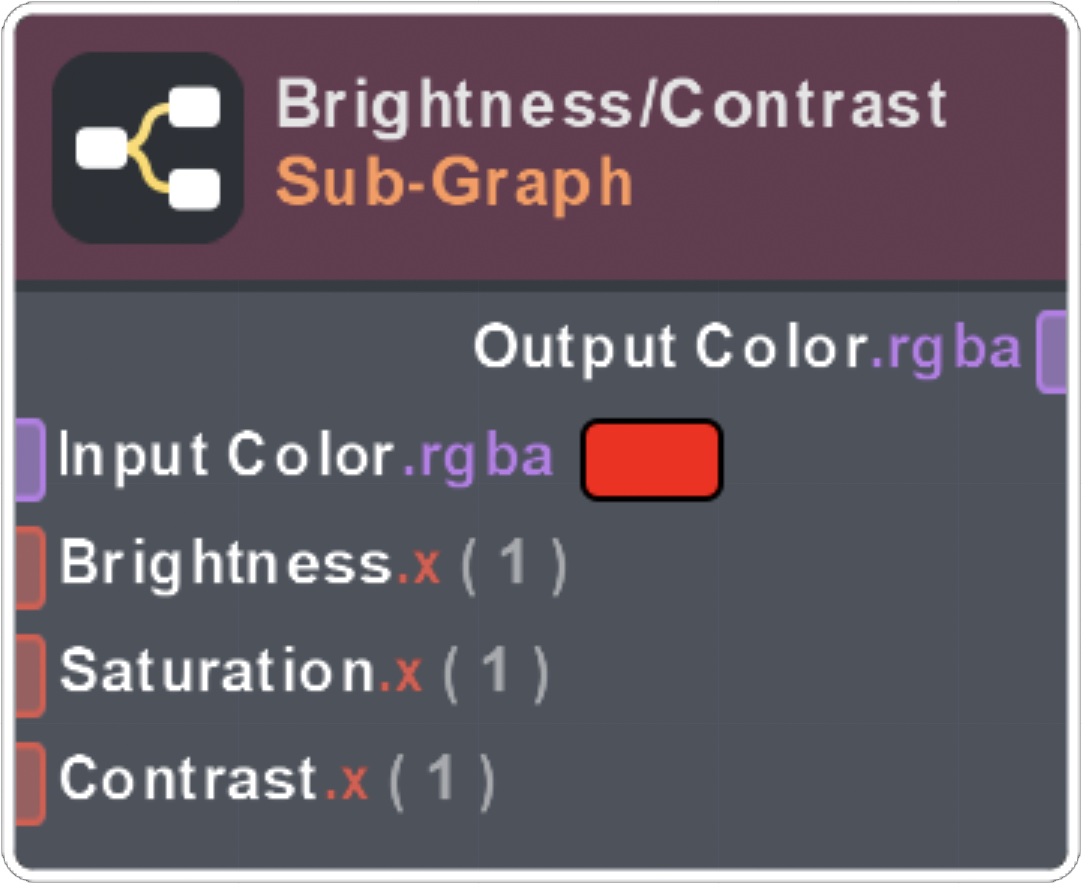Image resolution: width=1082 pixels, height=884 pixels.
Task: Click the Output Color purple output port
Action: [1053, 351]
